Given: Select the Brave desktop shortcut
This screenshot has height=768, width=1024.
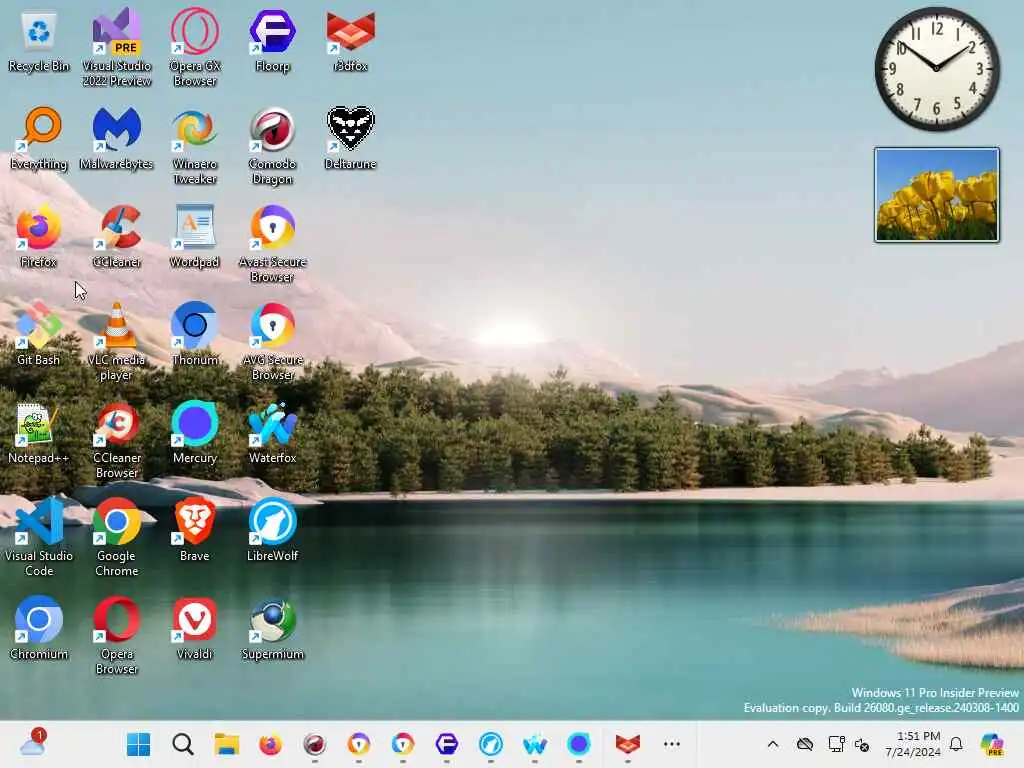Looking at the screenshot, I should coord(195,530).
